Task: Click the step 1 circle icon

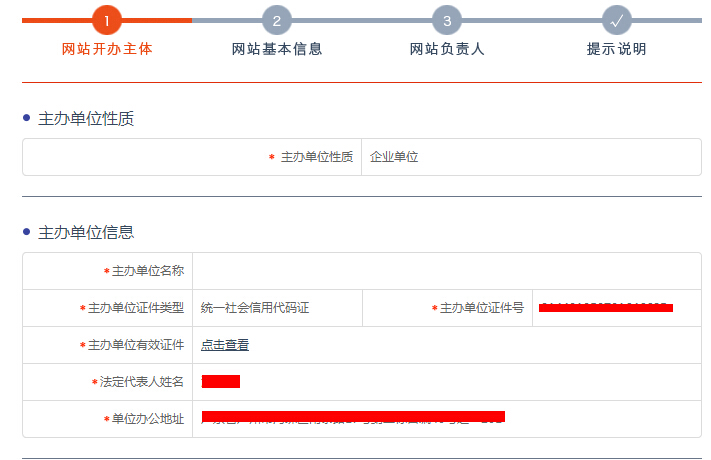Action: point(106,20)
